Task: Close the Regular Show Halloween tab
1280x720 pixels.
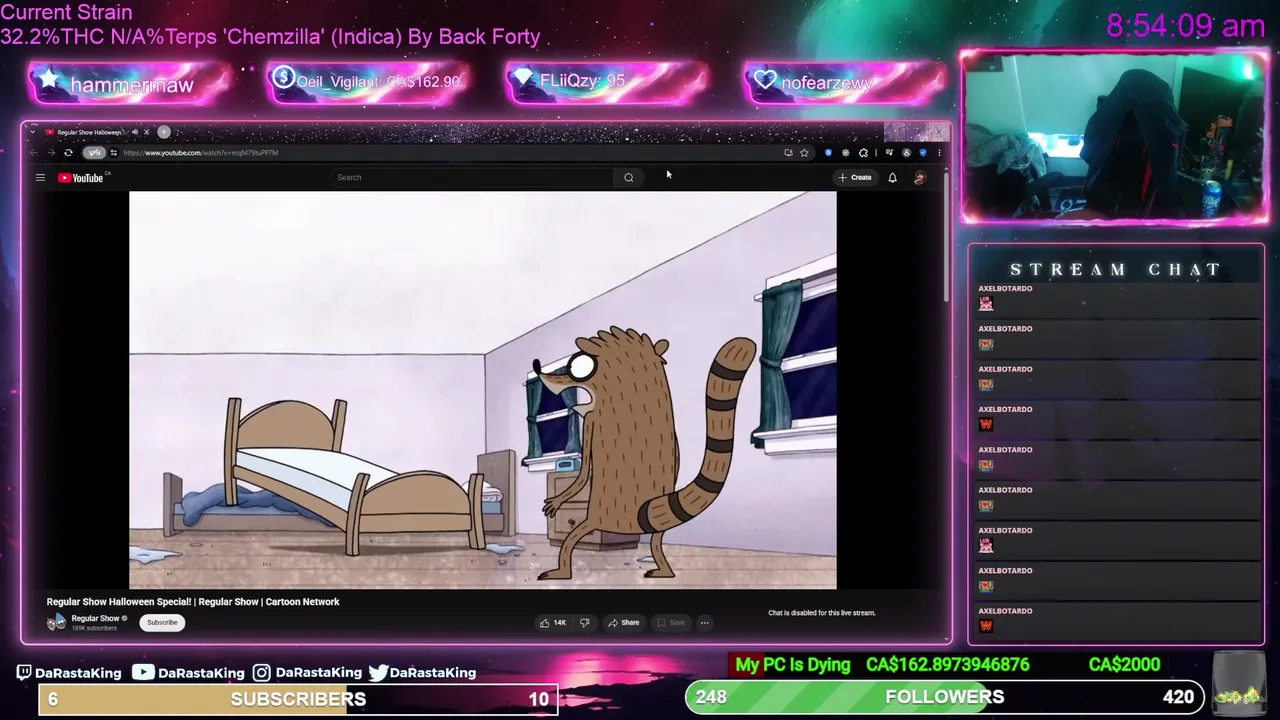Action: [146, 132]
